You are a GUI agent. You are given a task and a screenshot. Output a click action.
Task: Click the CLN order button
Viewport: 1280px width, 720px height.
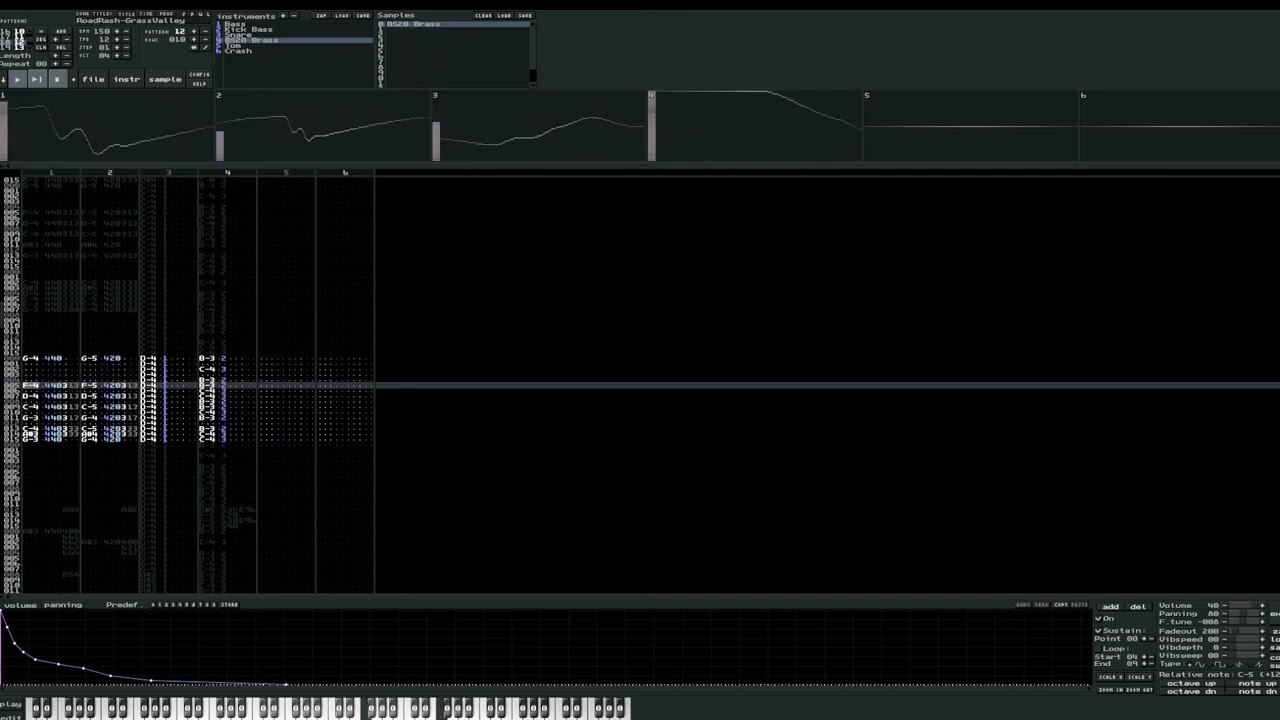click(x=41, y=47)
